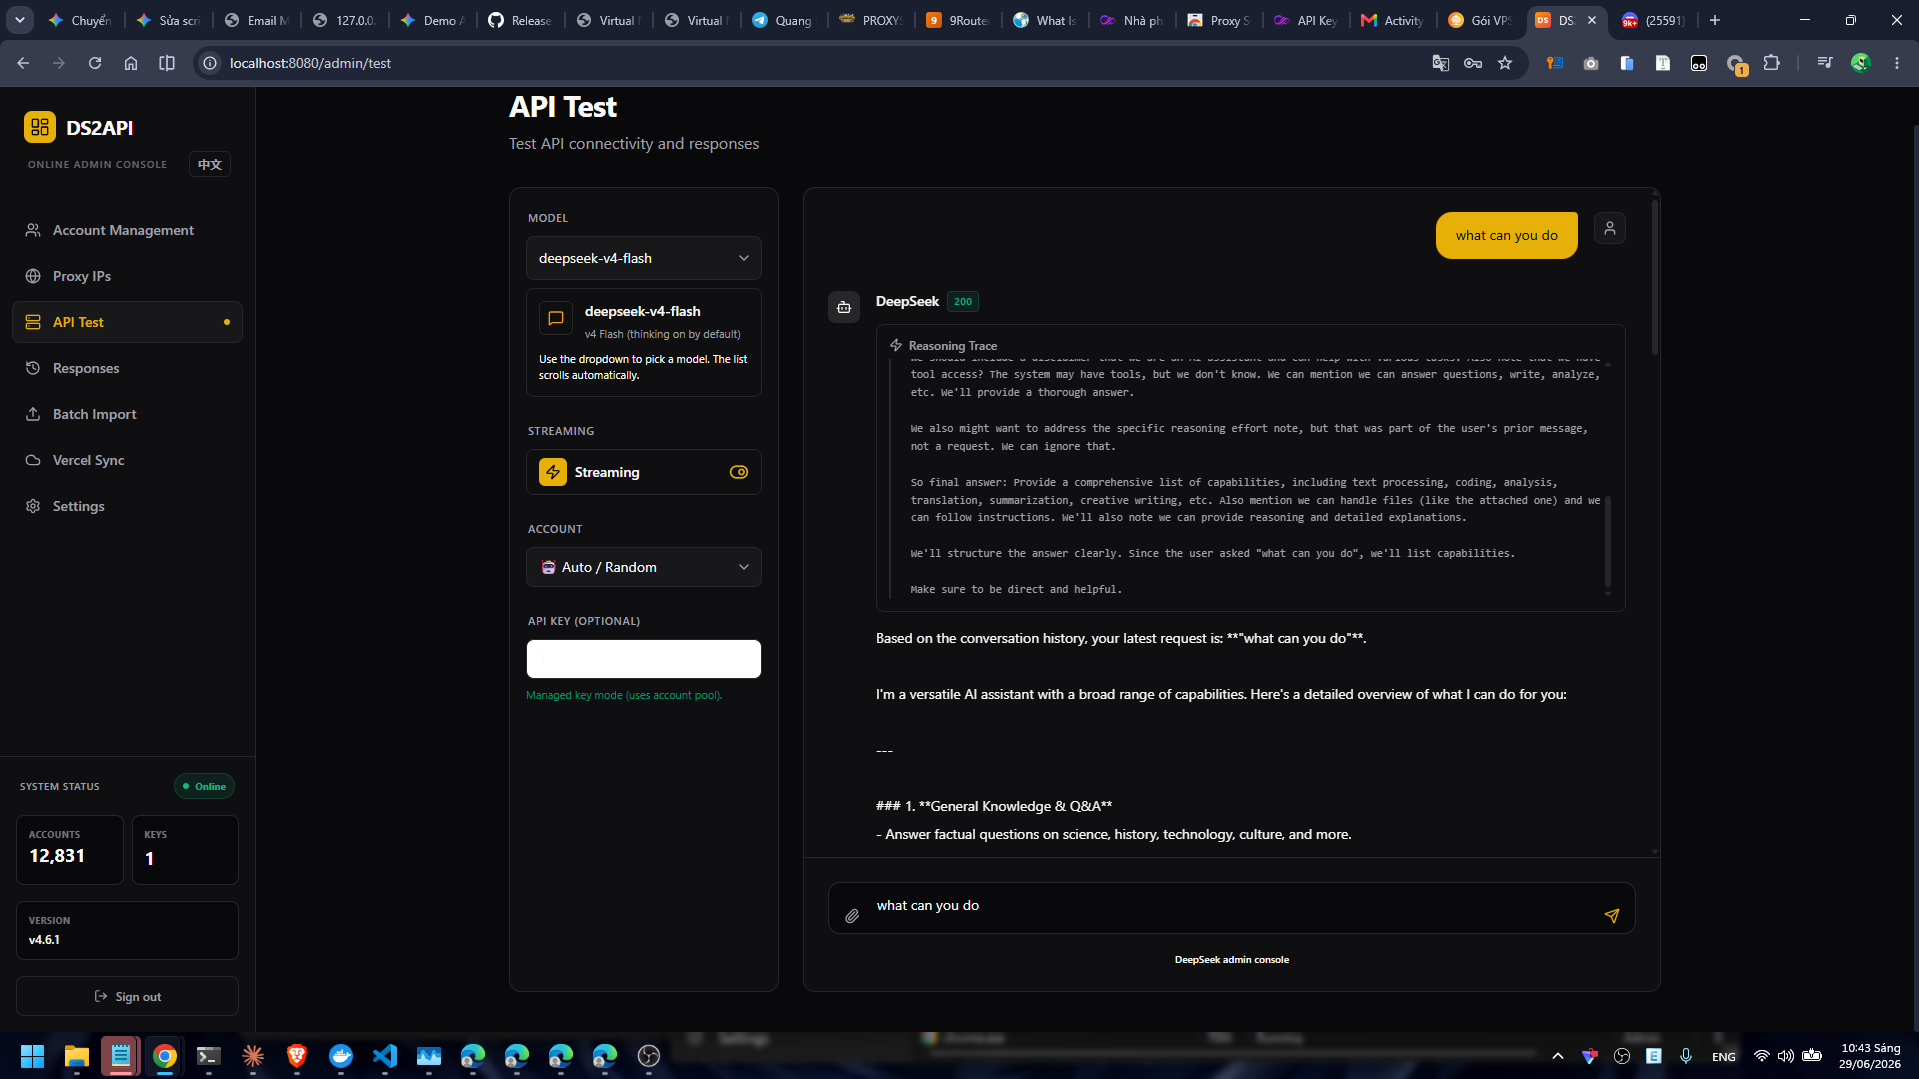
Task: Switch to the Activity Gmail tab
Action: coord(1394,20)
